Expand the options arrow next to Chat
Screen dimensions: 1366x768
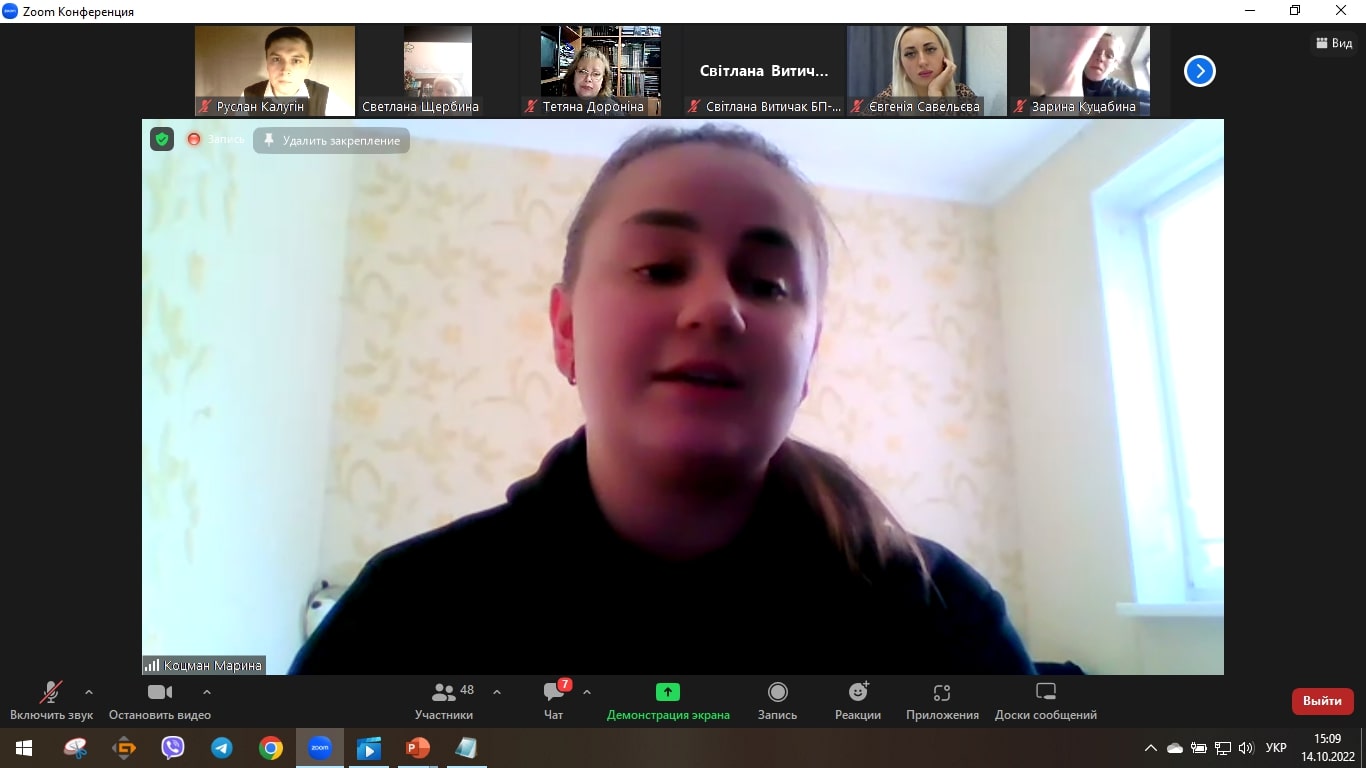click(x=587, y=691)
